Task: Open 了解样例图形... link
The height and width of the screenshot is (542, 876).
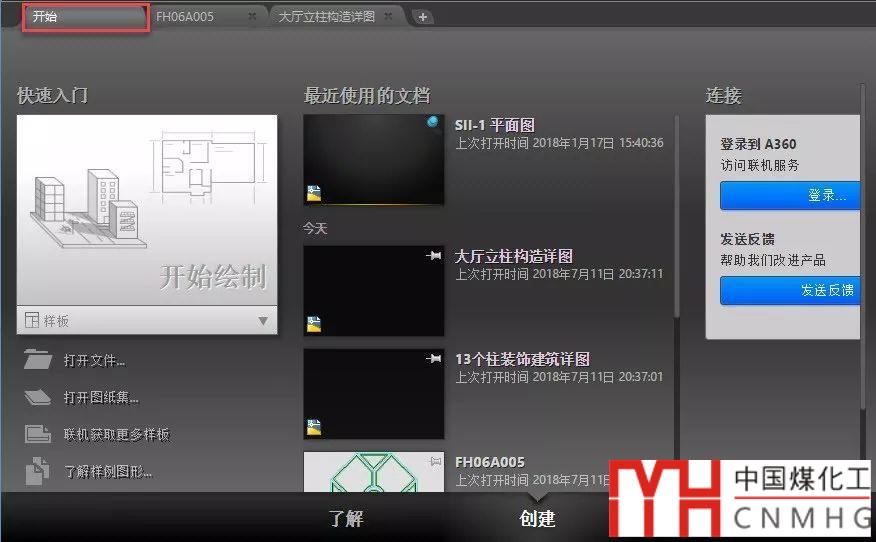Action: (x=108, y=472)
